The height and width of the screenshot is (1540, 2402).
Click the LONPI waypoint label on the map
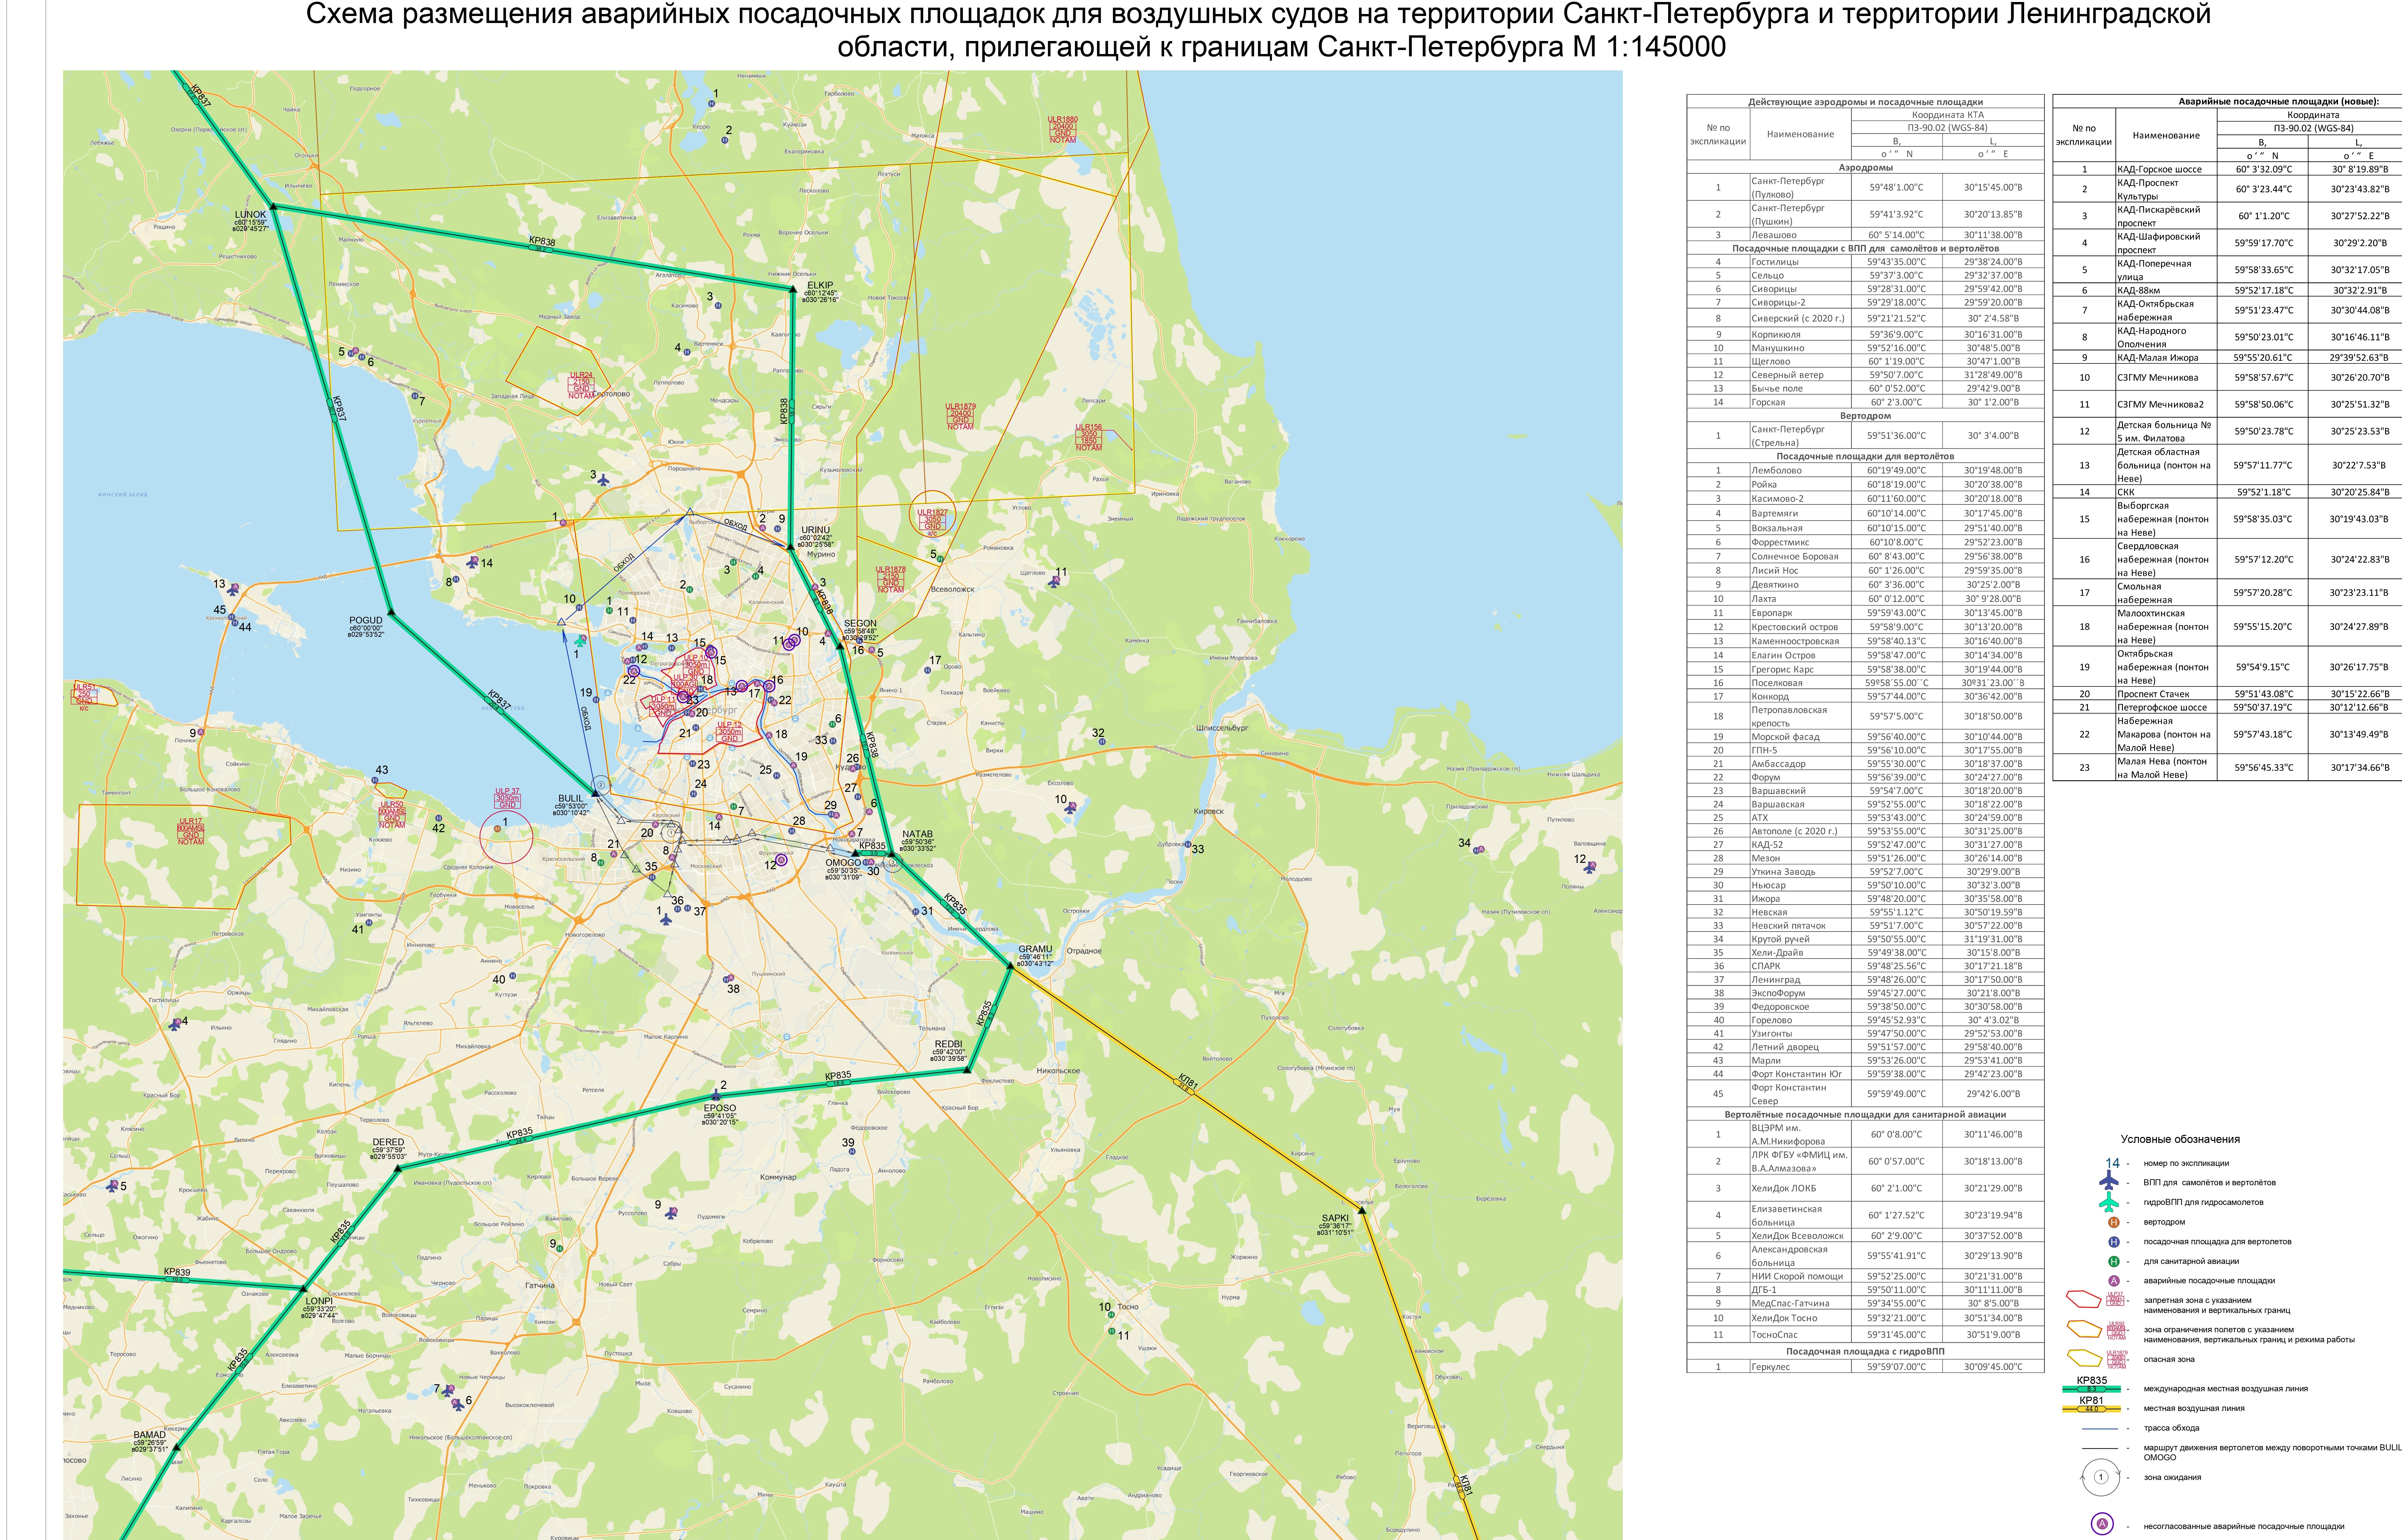[319, 1301]
